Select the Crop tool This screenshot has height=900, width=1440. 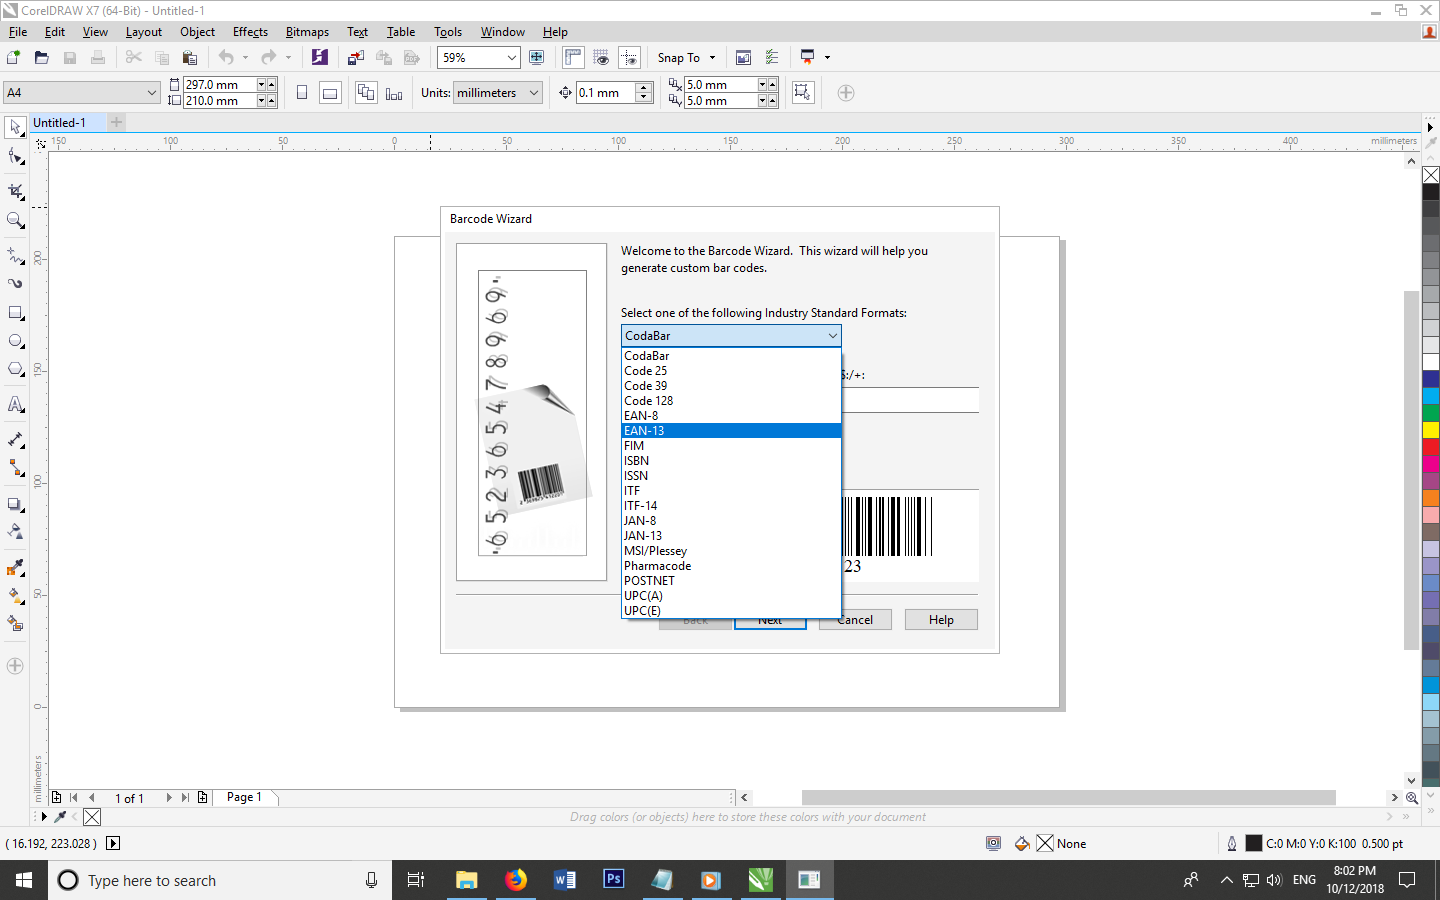(x=15, y=191)
